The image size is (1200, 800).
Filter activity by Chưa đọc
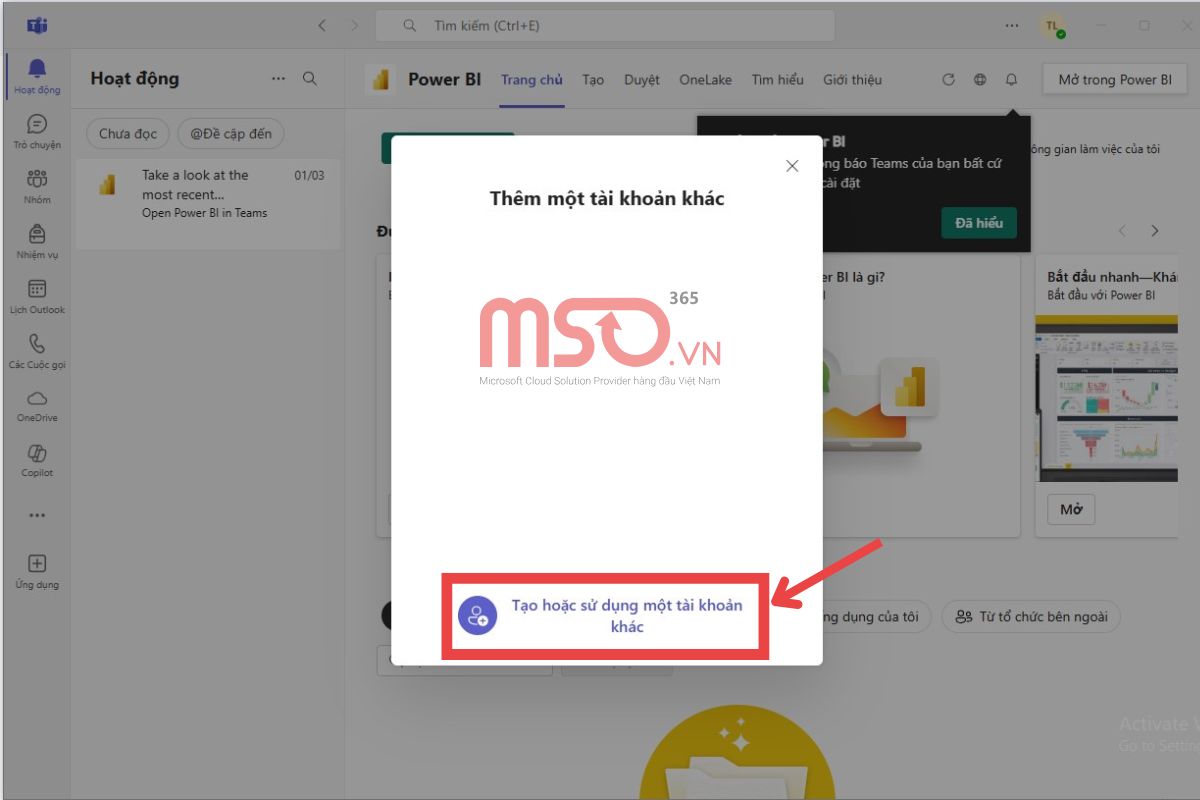pyautogui.click(x=128, y=134)
